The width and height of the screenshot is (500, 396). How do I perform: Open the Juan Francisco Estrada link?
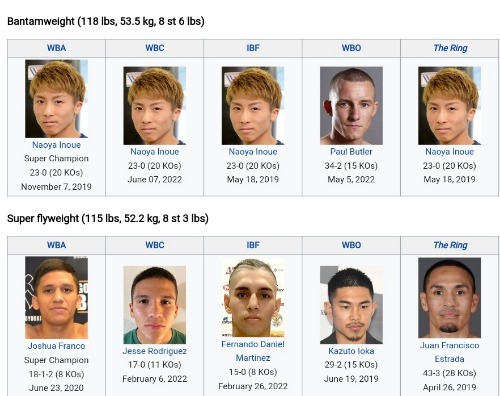coord(449,352)
